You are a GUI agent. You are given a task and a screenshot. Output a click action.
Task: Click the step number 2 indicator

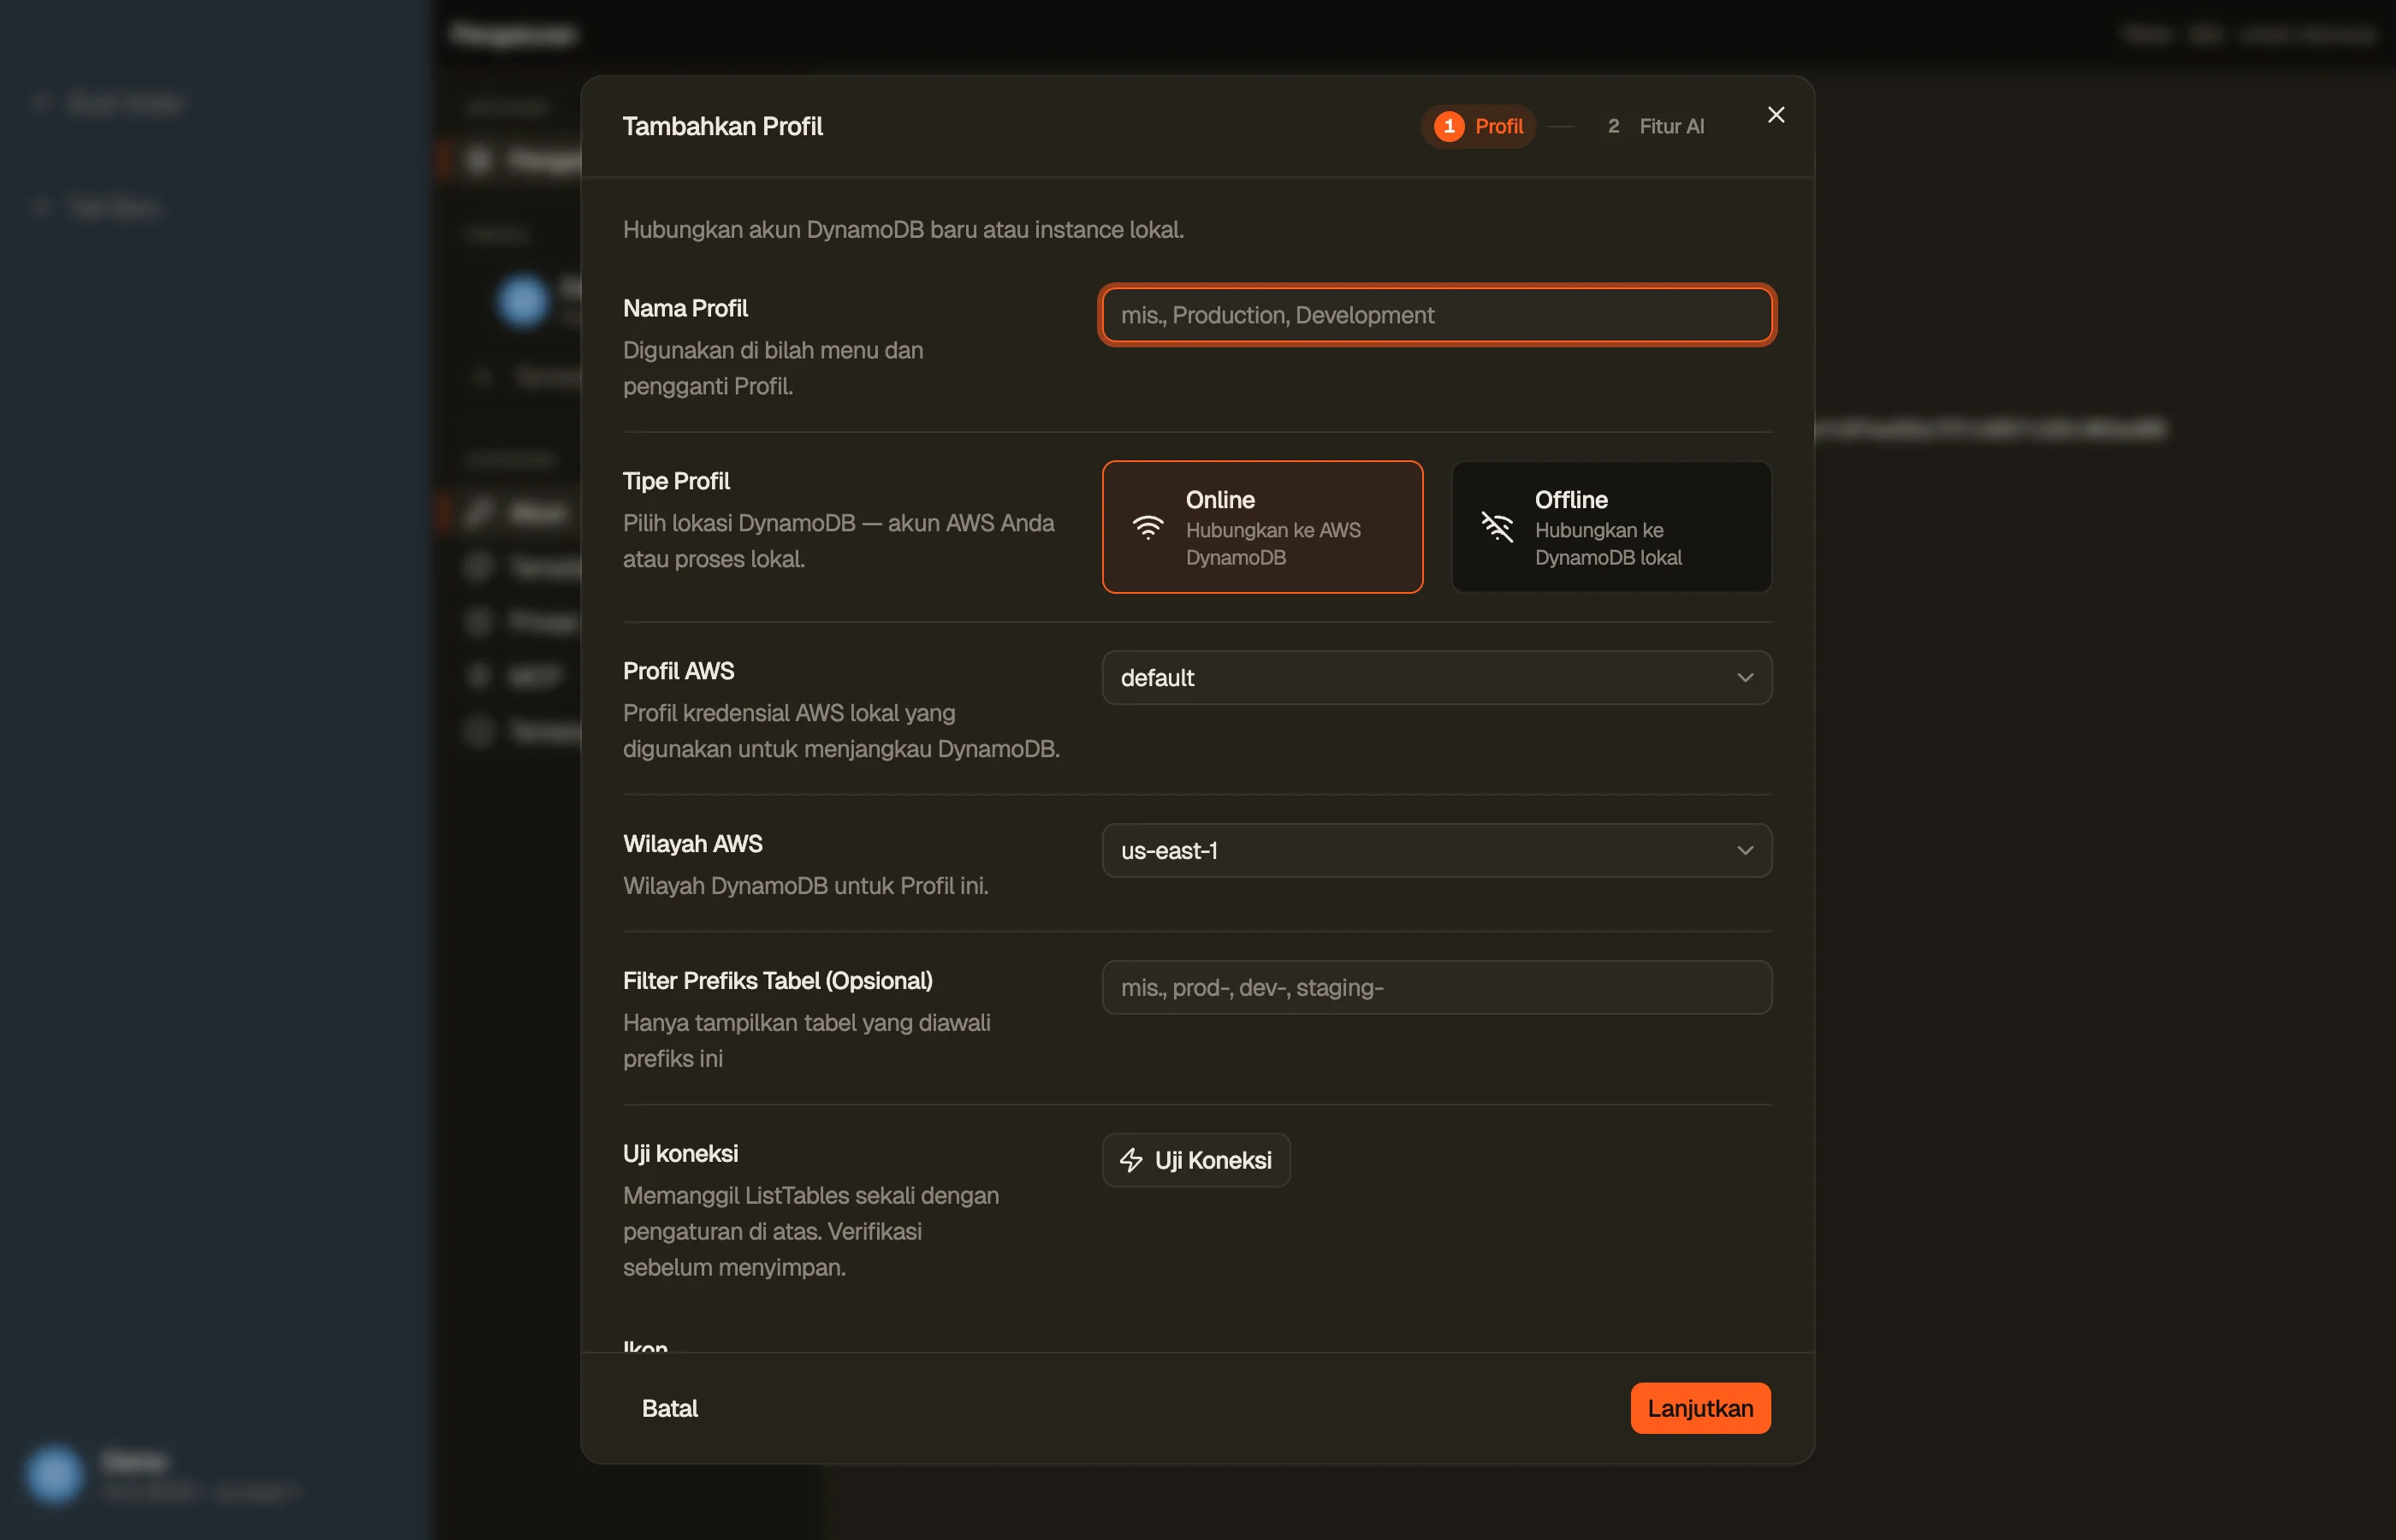coord(1613,126)
